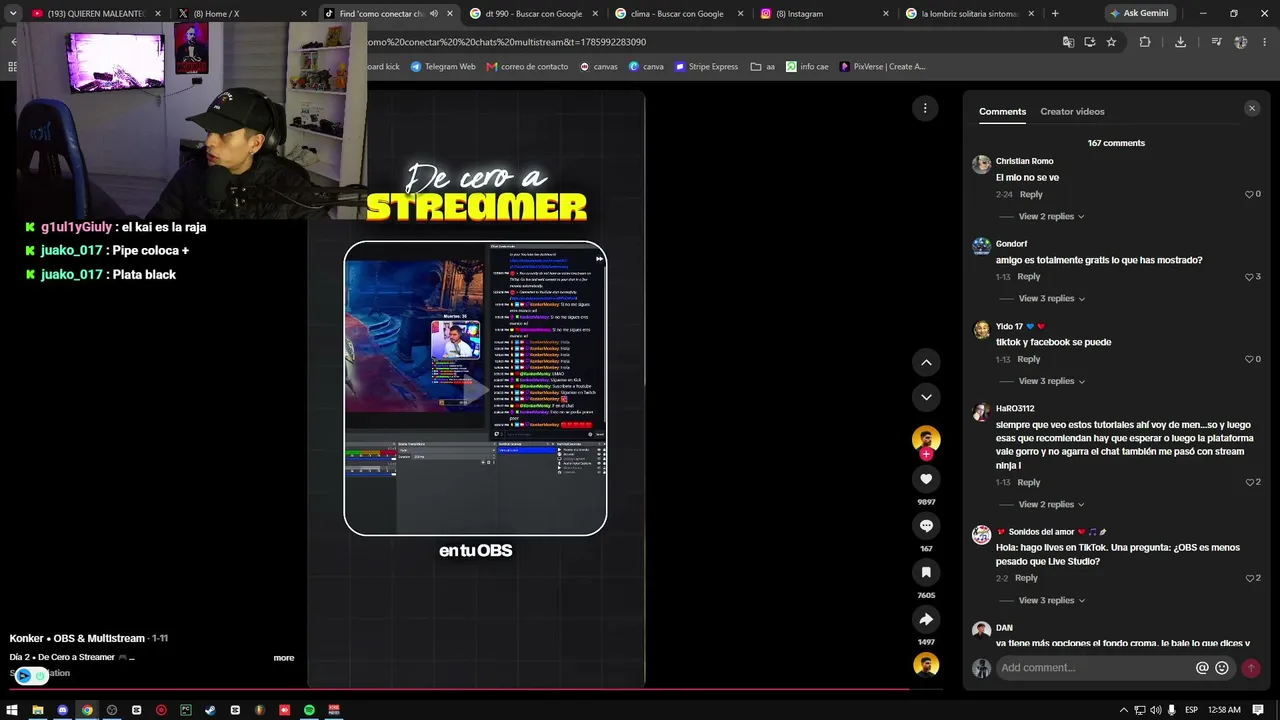Open Chrome downloads
The width and height of the screenshot is (1280, 720).
(1181, 42)
